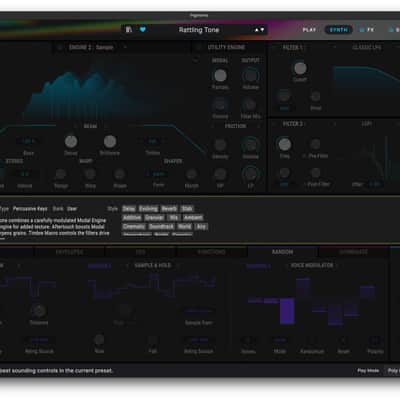This screenshot has width=400, height=400.
Task: Open the RANDOM modulation tab
Action: pyautogui.click(x=282, y=252)
